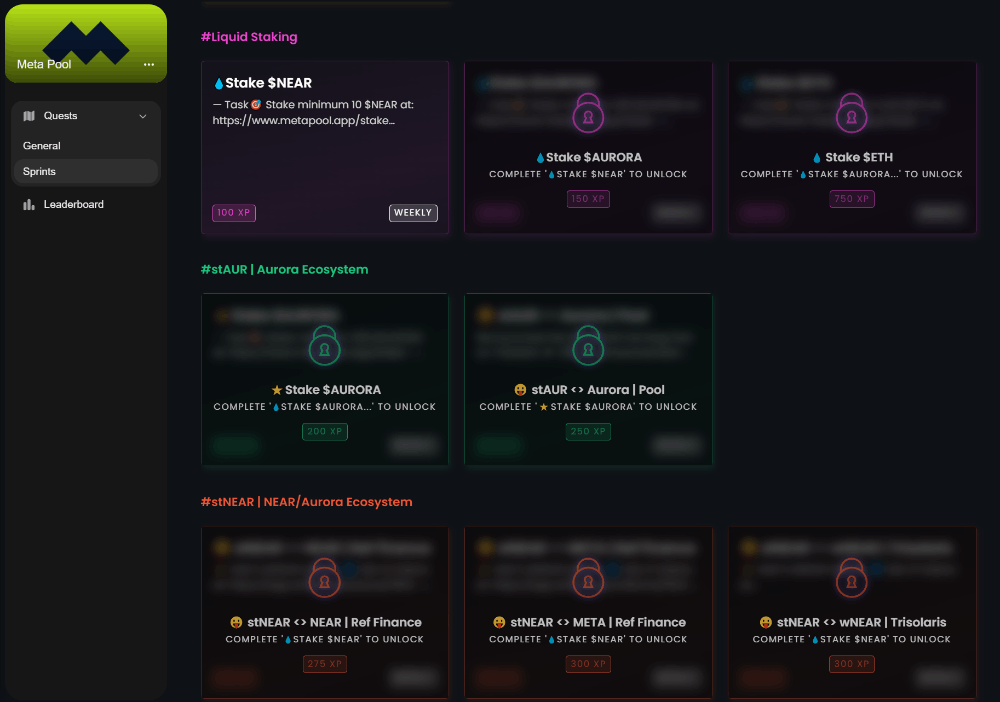Open the three-dot menu beside Meta Pool
The image size is (1000, 702).
pyautogui.click(x=149, y=64)
